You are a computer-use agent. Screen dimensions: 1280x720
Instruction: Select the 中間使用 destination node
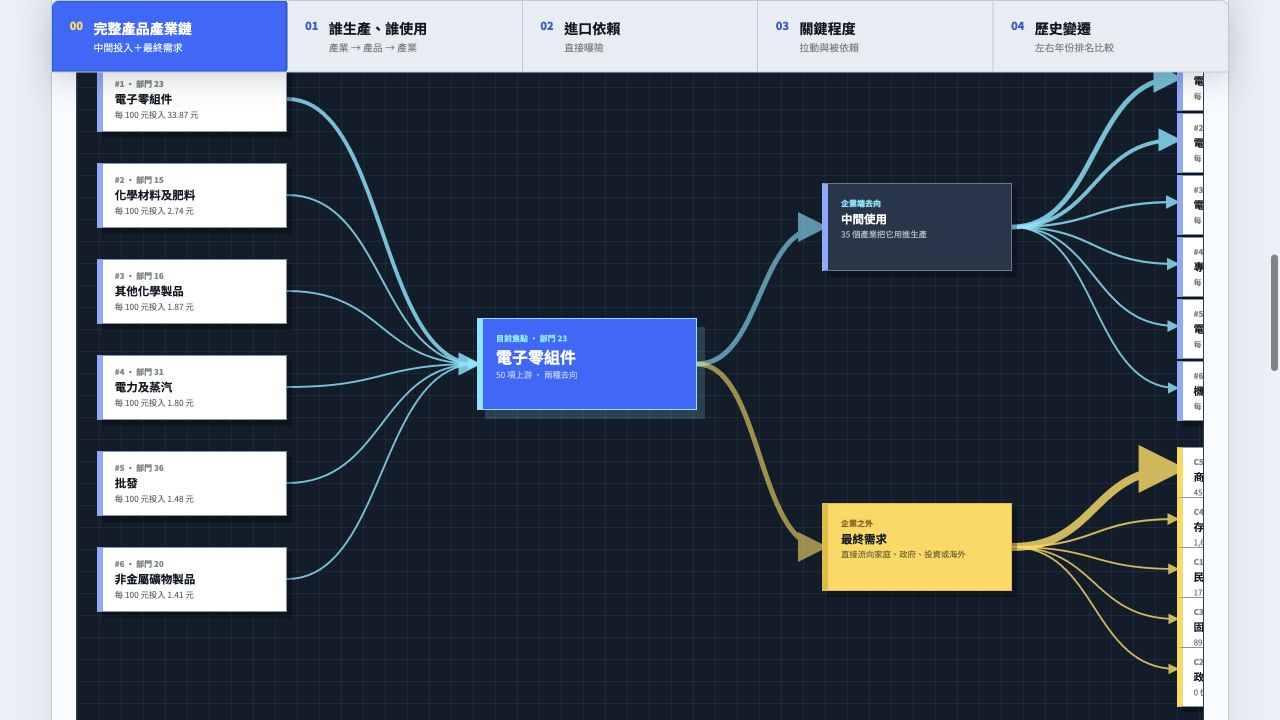click(917, 227)
